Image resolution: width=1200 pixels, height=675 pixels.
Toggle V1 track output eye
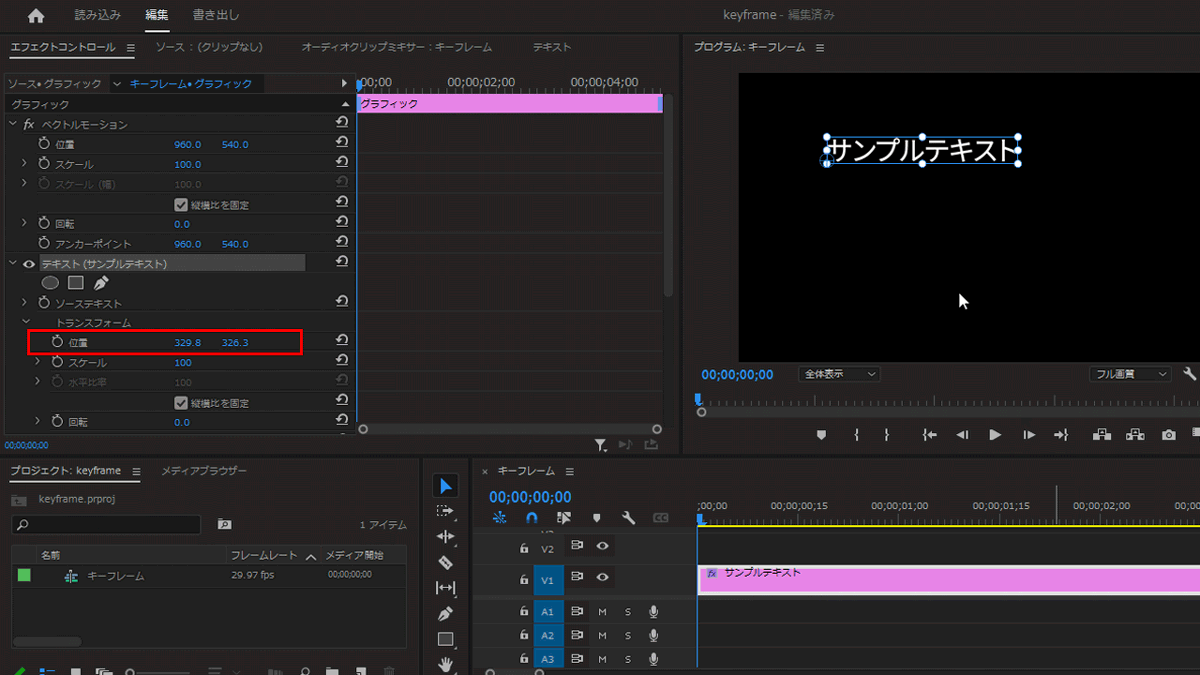(x=602, y=577)
